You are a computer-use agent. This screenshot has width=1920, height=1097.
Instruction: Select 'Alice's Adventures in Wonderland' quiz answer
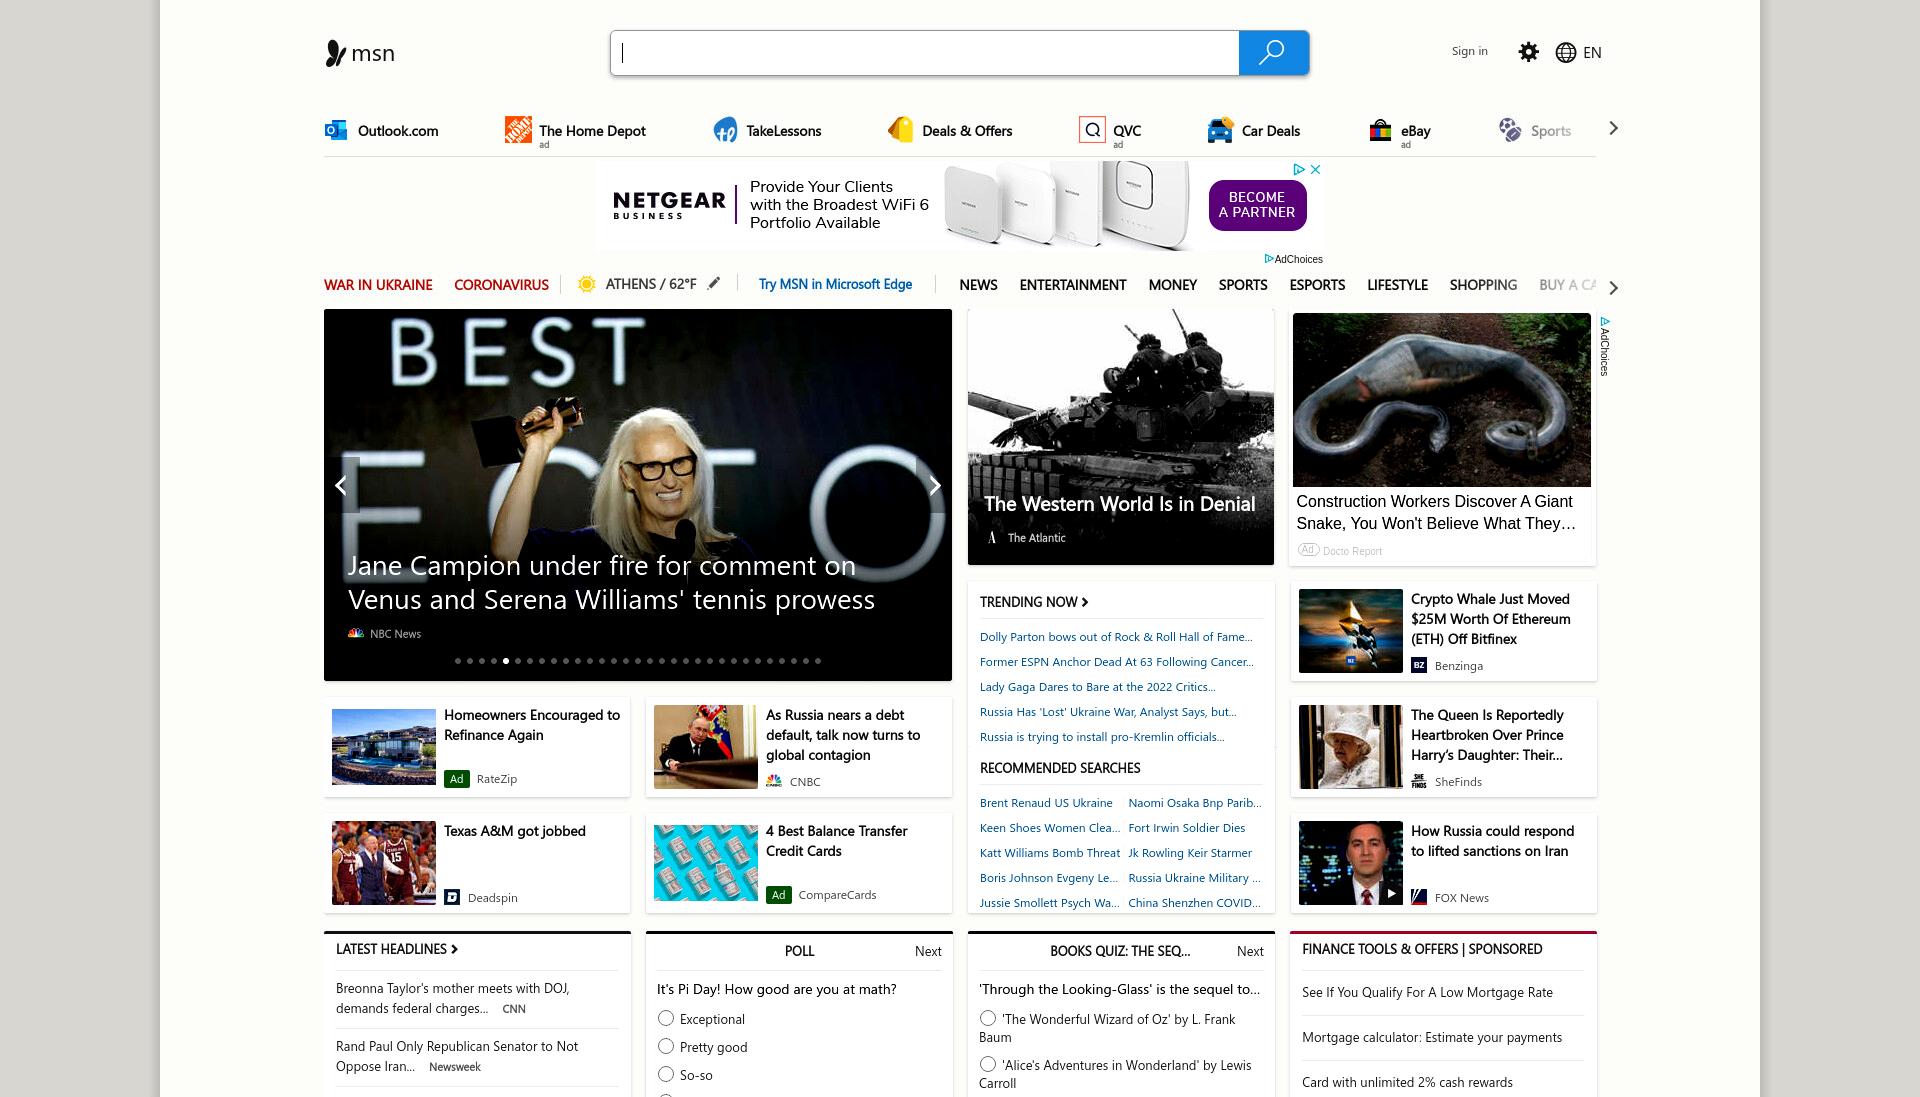point(988,1064)
